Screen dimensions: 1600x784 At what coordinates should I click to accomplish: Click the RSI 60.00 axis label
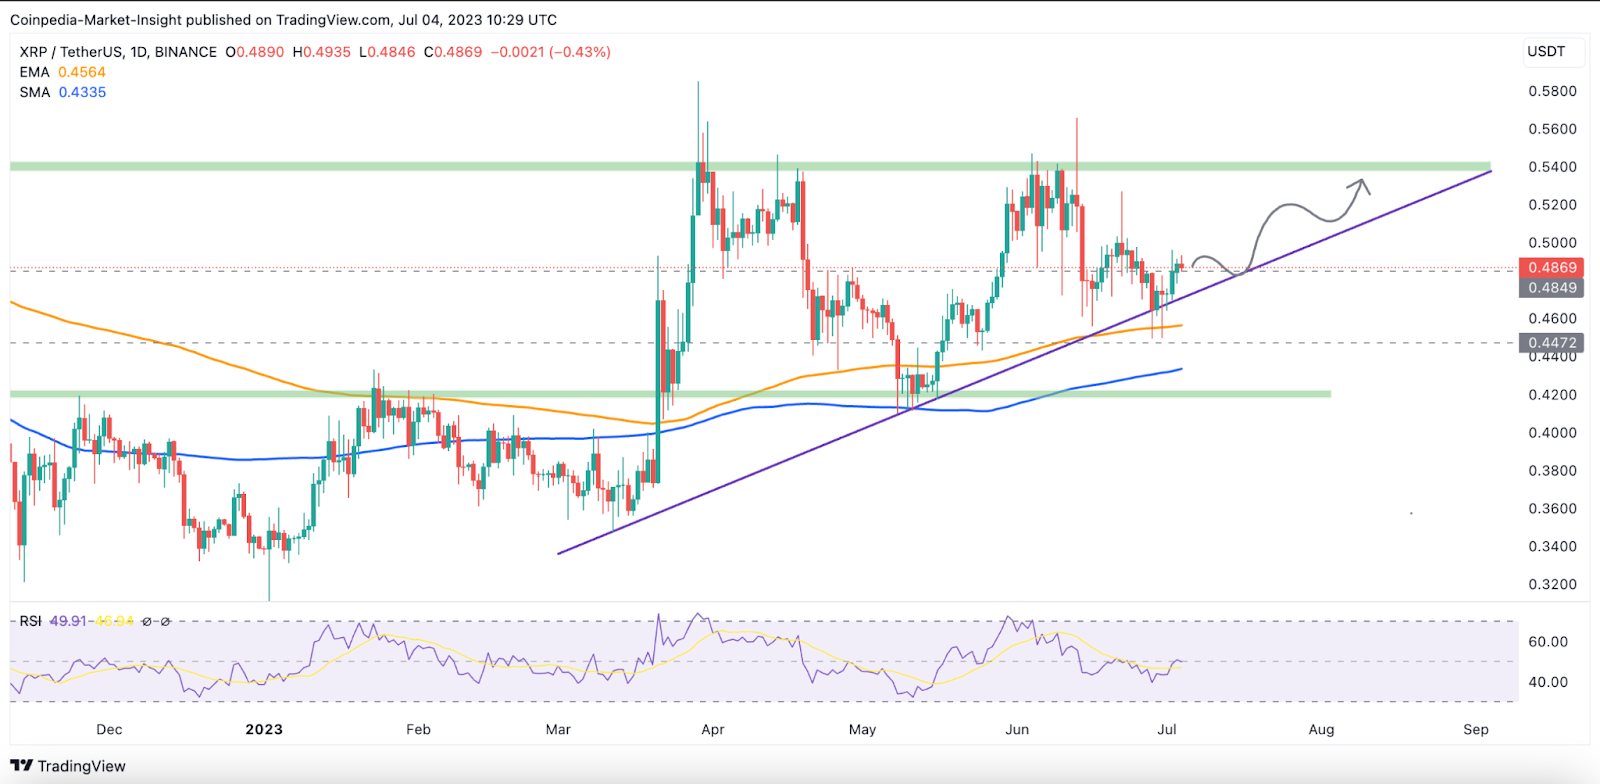(1548, 642)
